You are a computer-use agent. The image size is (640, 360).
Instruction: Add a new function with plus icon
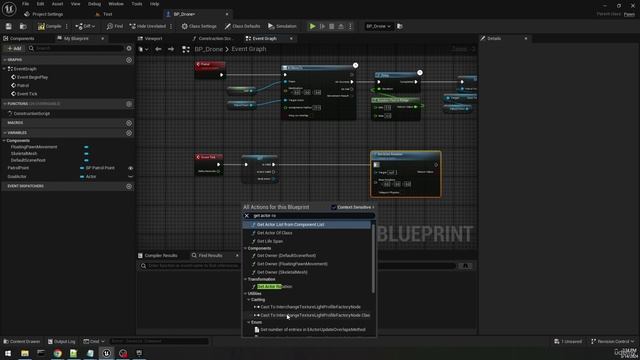129,104
